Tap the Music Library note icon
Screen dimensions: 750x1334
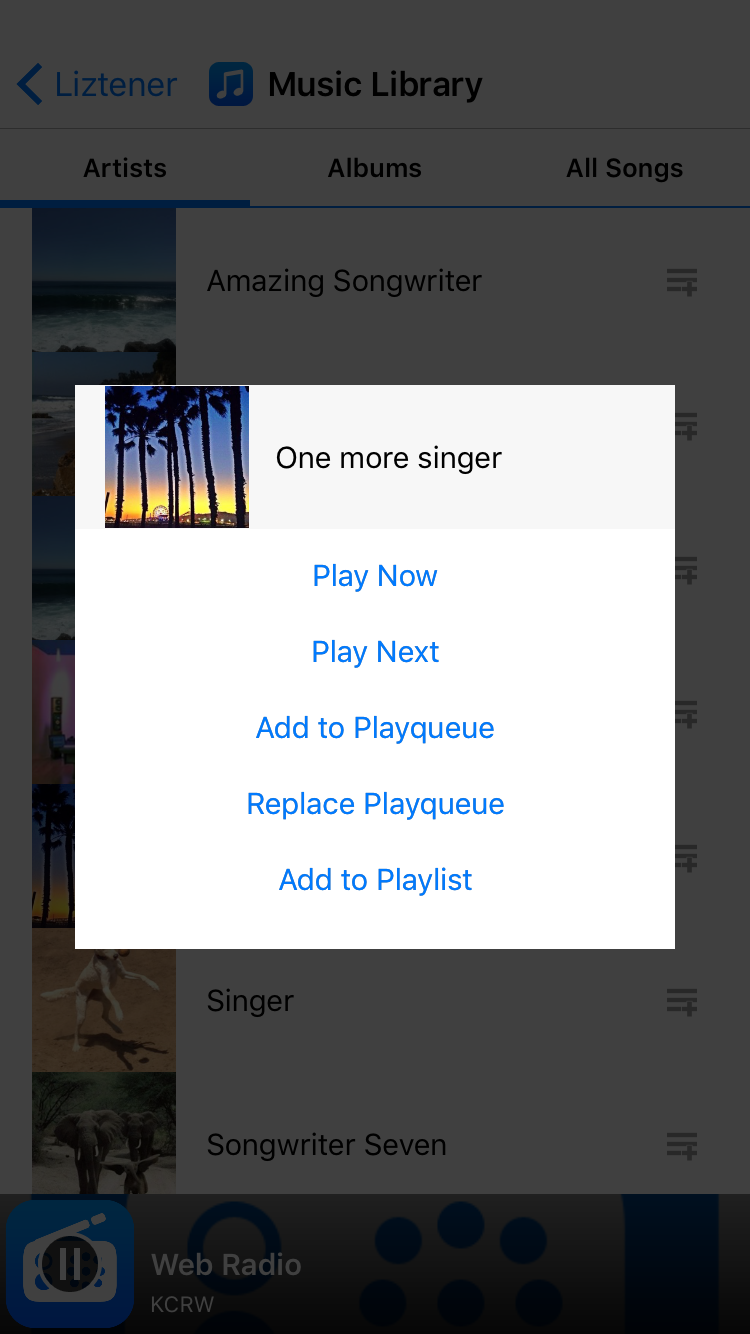pyautogui.click(x=231, y=85)
